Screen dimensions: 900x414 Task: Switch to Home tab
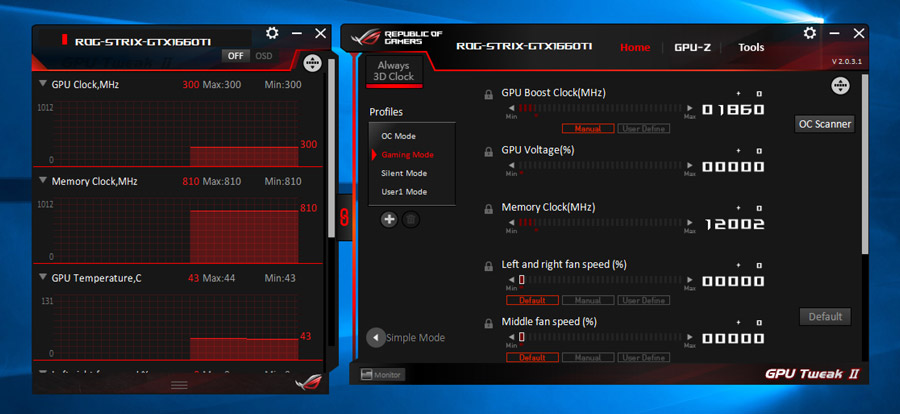point(635,48)
